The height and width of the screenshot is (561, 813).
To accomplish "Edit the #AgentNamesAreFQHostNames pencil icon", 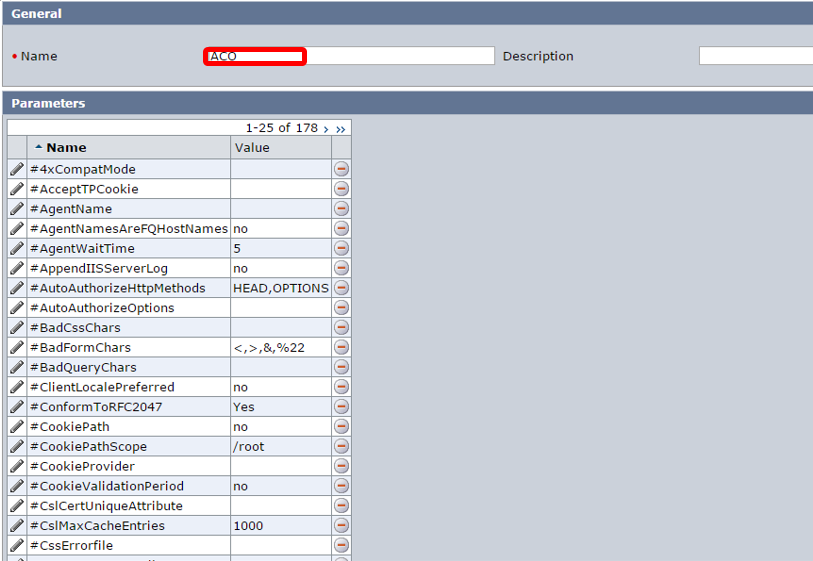I will [x=17, y=229].
